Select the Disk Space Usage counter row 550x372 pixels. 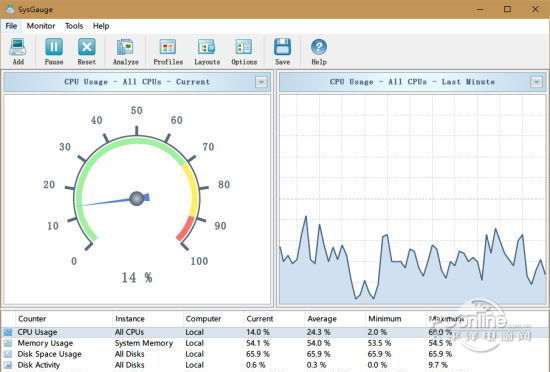[x=275, y=354]
